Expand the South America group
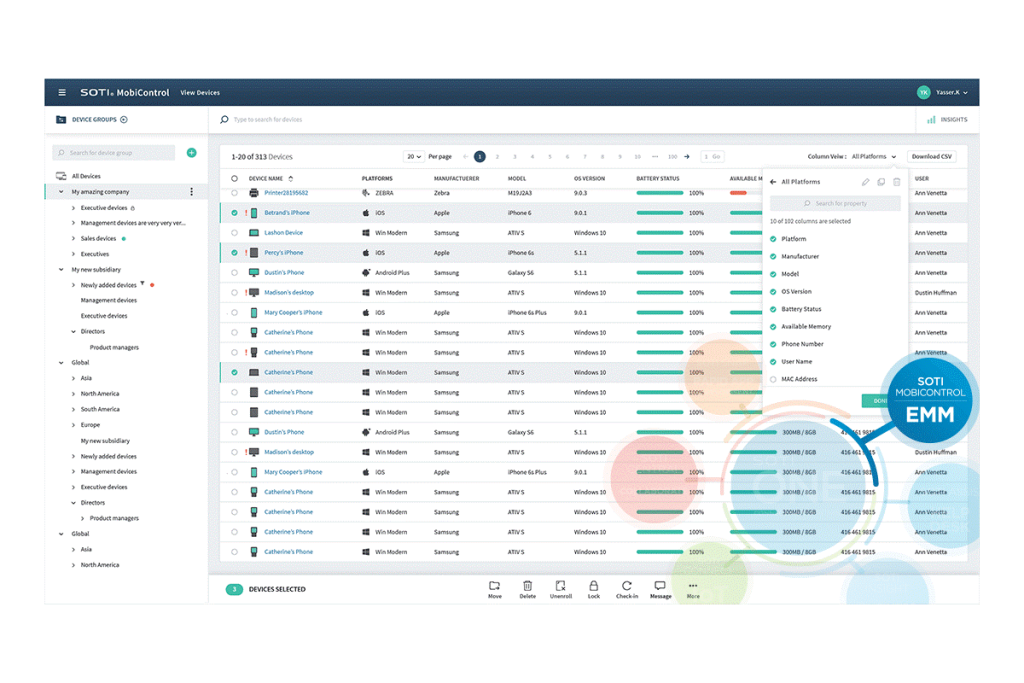The height and width of the screenshot is (683, 1024). click(x=73, y=409)
